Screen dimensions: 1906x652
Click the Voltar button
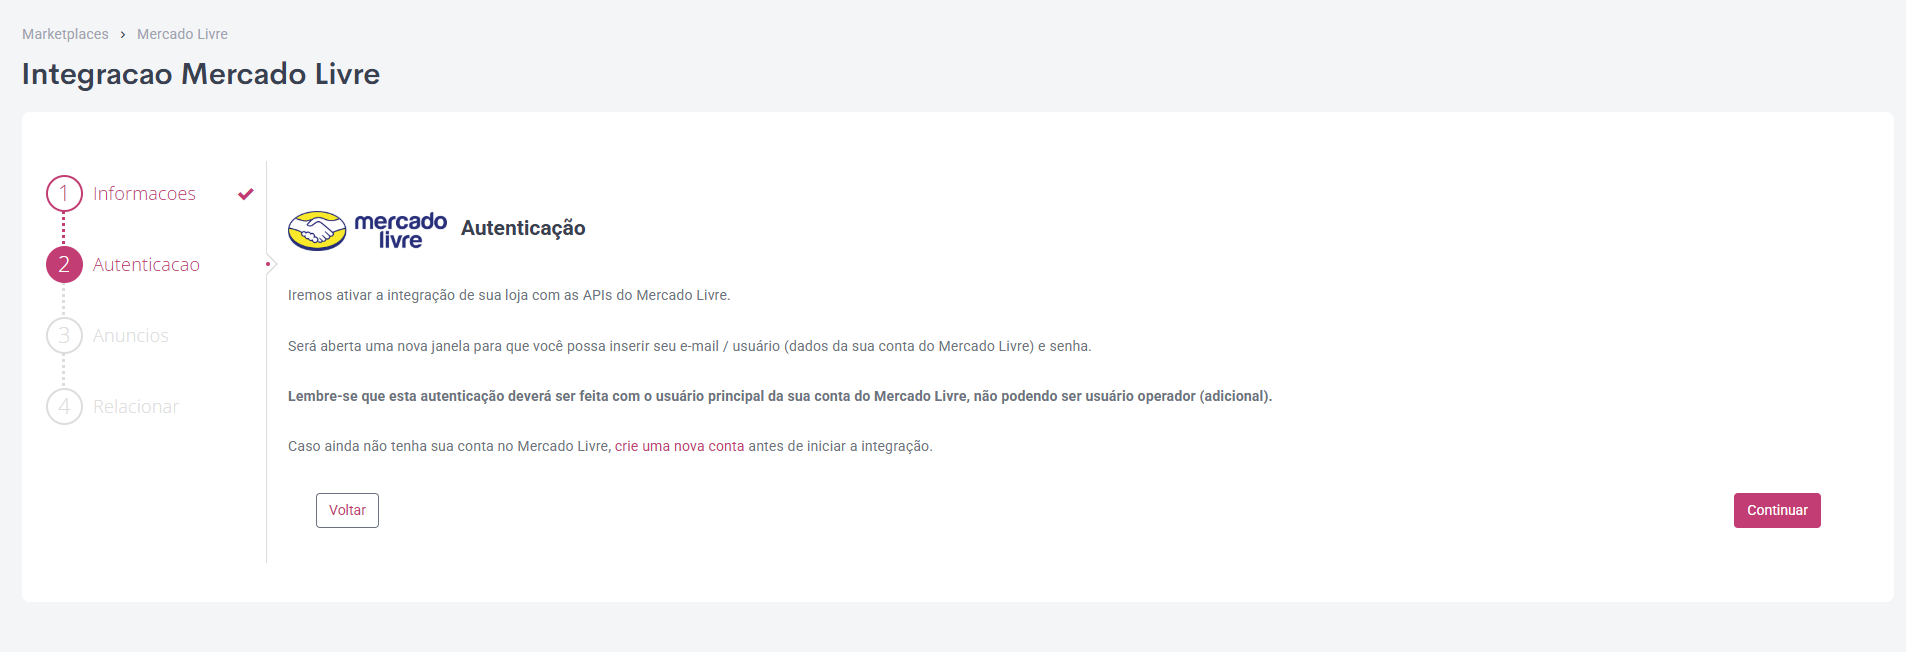pyautogui.click(x=347, y=510)
